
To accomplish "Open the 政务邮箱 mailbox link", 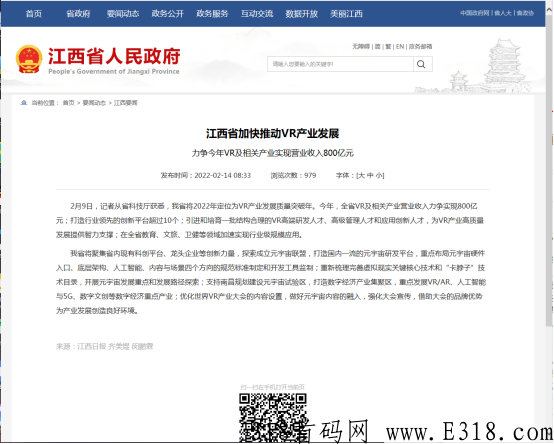I will 420,46.
